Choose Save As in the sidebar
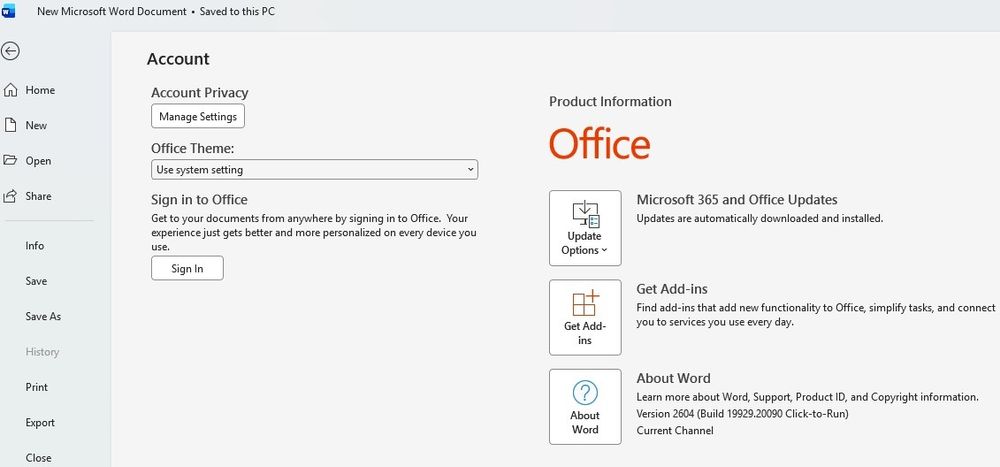1000x467 pixels. pos(43,316)
